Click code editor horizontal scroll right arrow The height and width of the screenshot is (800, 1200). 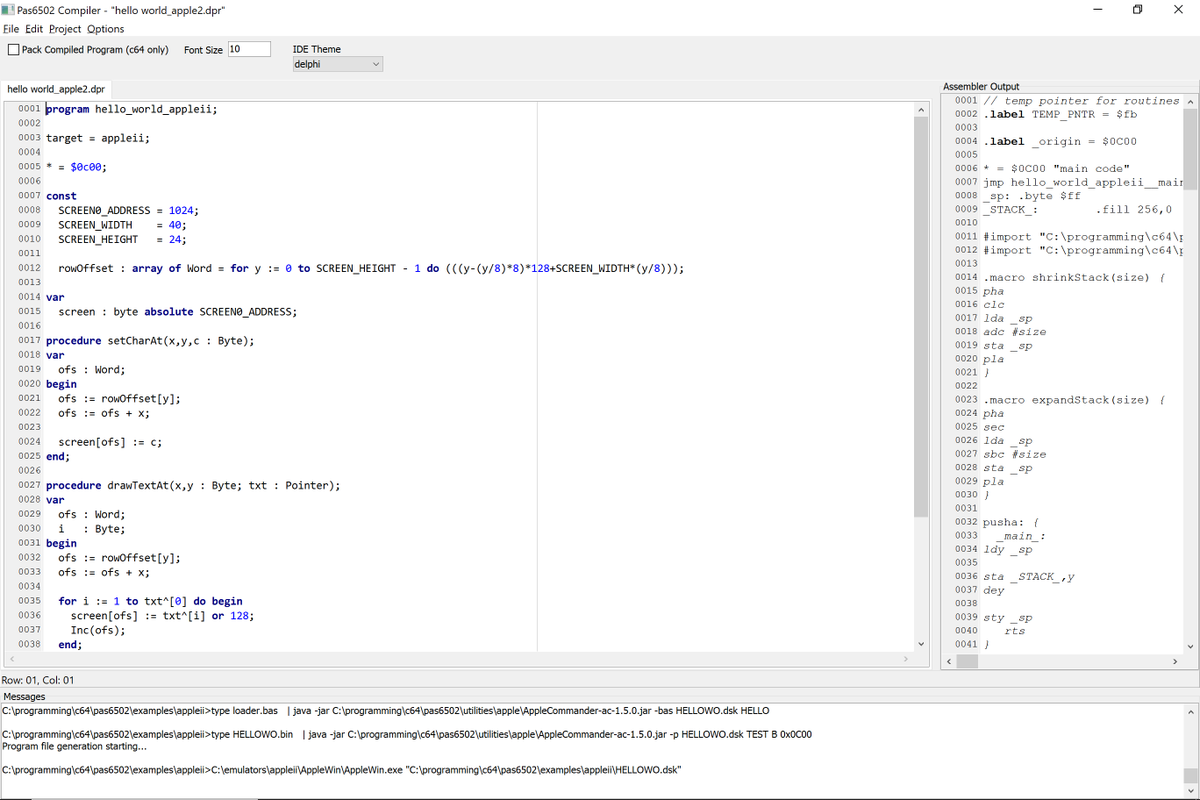[906, 660]
